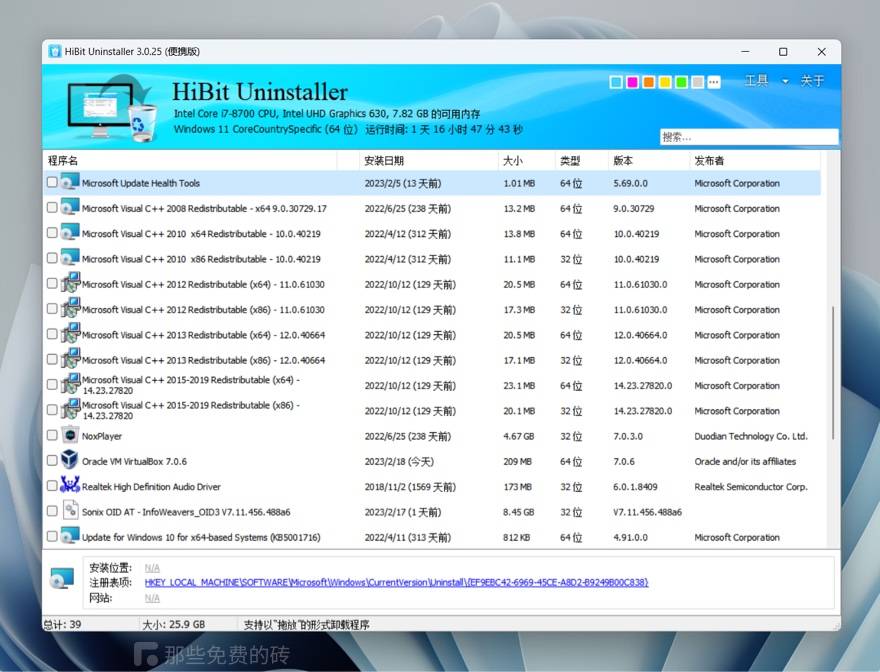Check the Microsoft Update Health Tools checkbox
Viewport: 880px width, 672px height.
click(52, 183)
